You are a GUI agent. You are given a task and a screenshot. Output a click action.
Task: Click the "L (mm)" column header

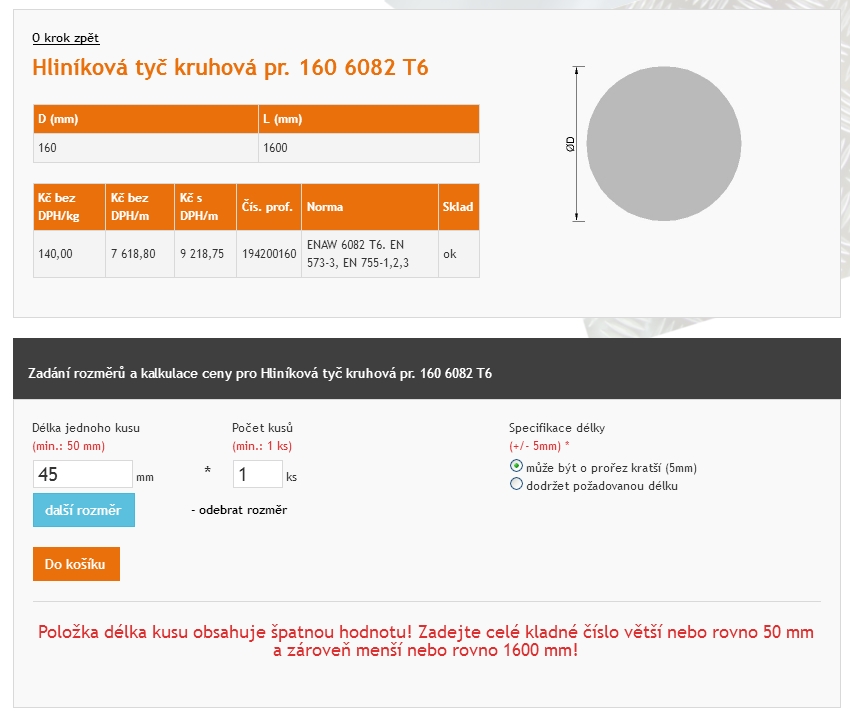pos(368,119)
